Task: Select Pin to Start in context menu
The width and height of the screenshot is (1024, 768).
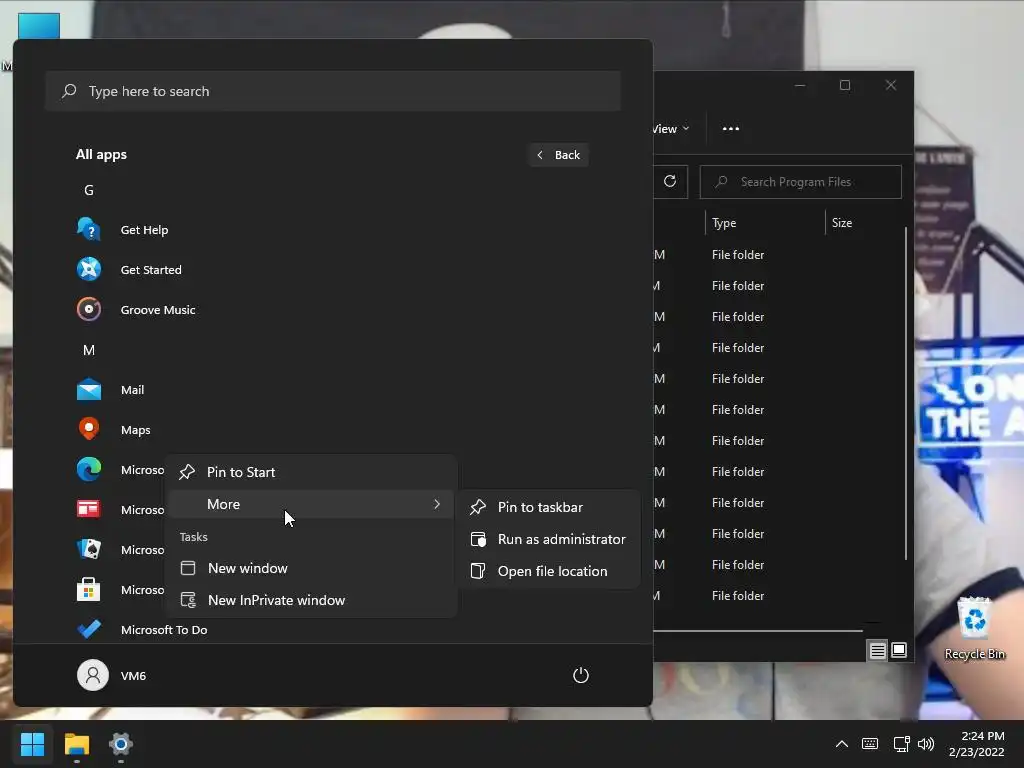Action: (x=312, y=472)
